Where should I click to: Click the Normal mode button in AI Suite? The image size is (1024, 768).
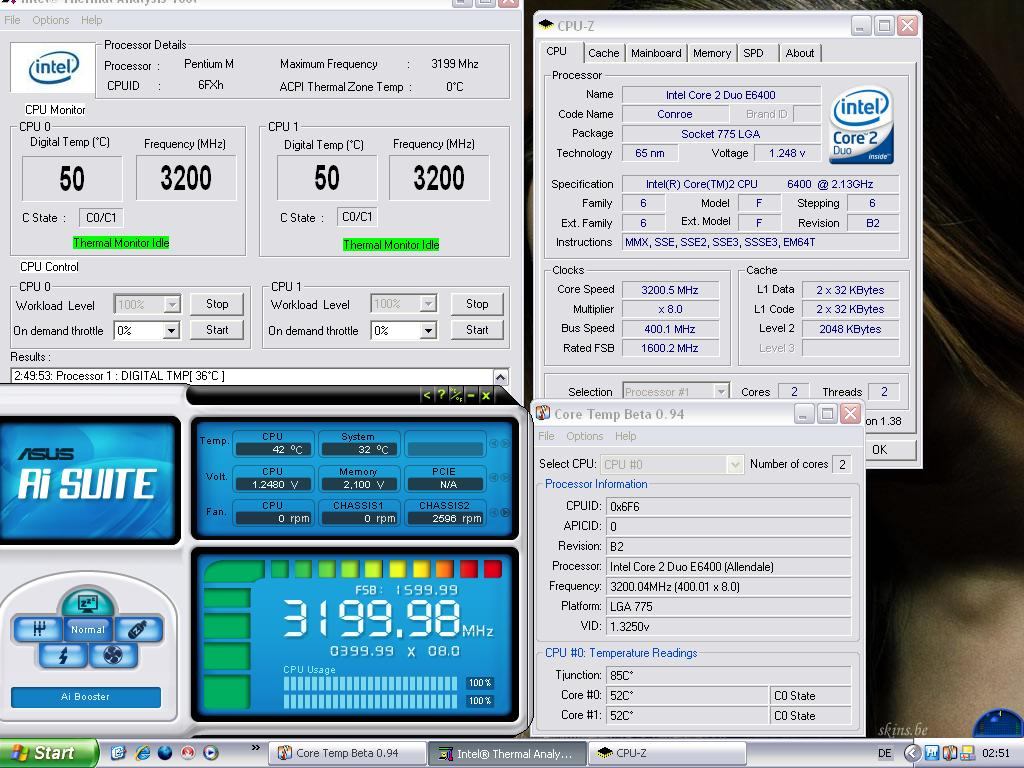(88, 629)
